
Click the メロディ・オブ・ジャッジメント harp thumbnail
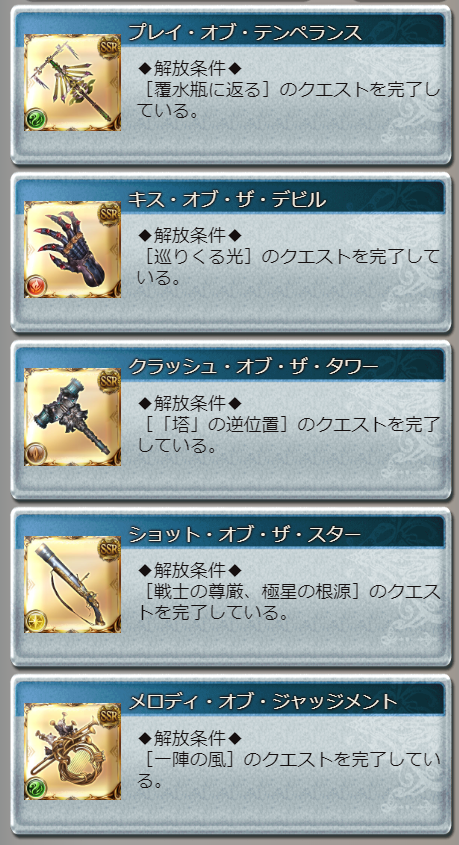click(72, 751)
